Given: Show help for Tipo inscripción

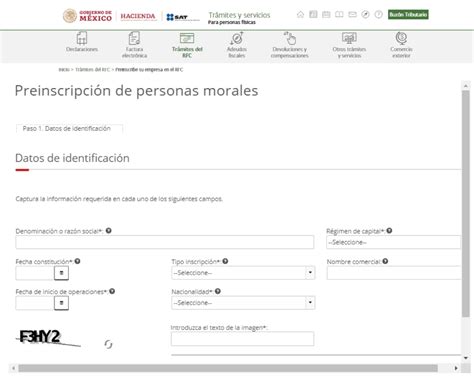Looking at the screenshot, I should pyautogui.click(x=225, y=261).
